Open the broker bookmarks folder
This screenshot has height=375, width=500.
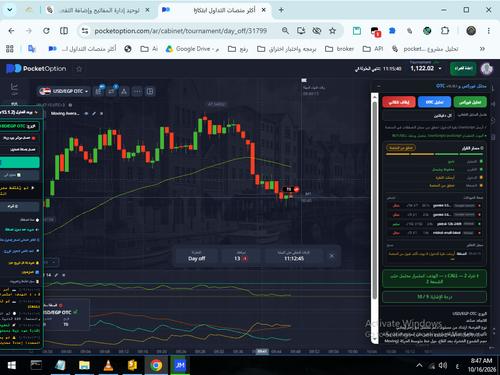[x=339, y=49]
